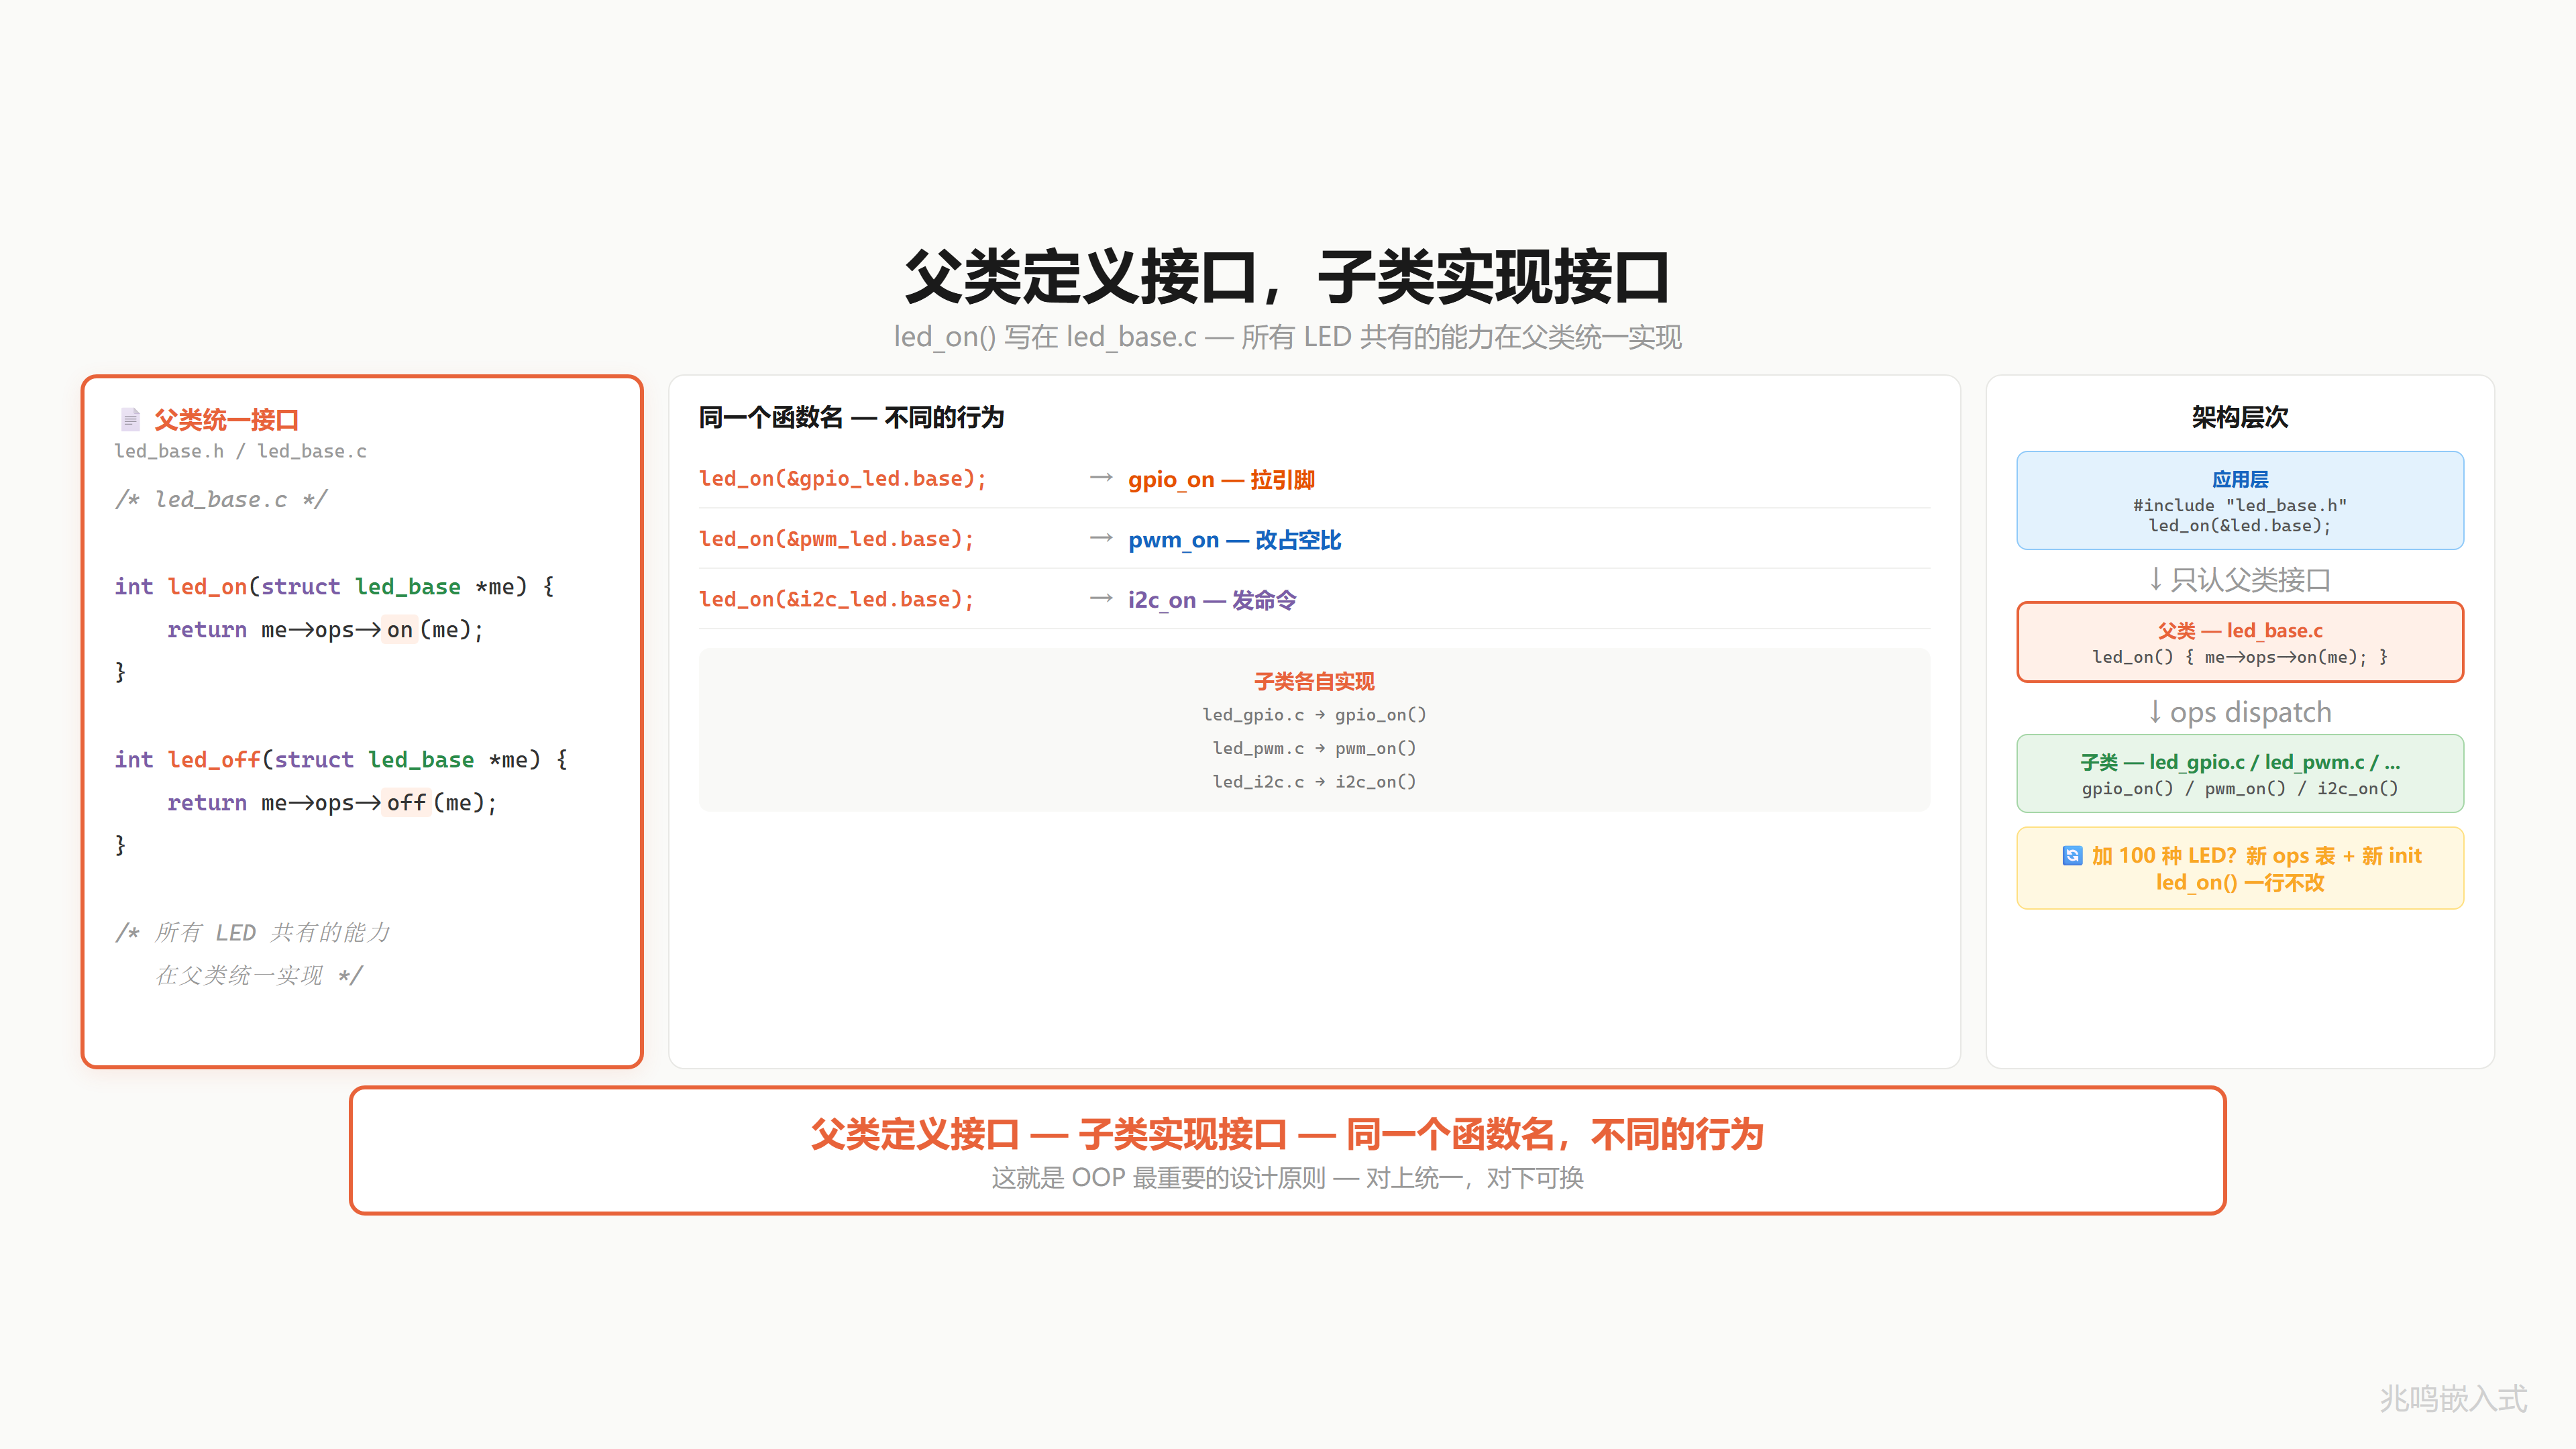This screenshot has width=2576, height=1449.
Task: Click the 父类统一接口 heading
Action: pyautogui.click(x=227, y=420)
